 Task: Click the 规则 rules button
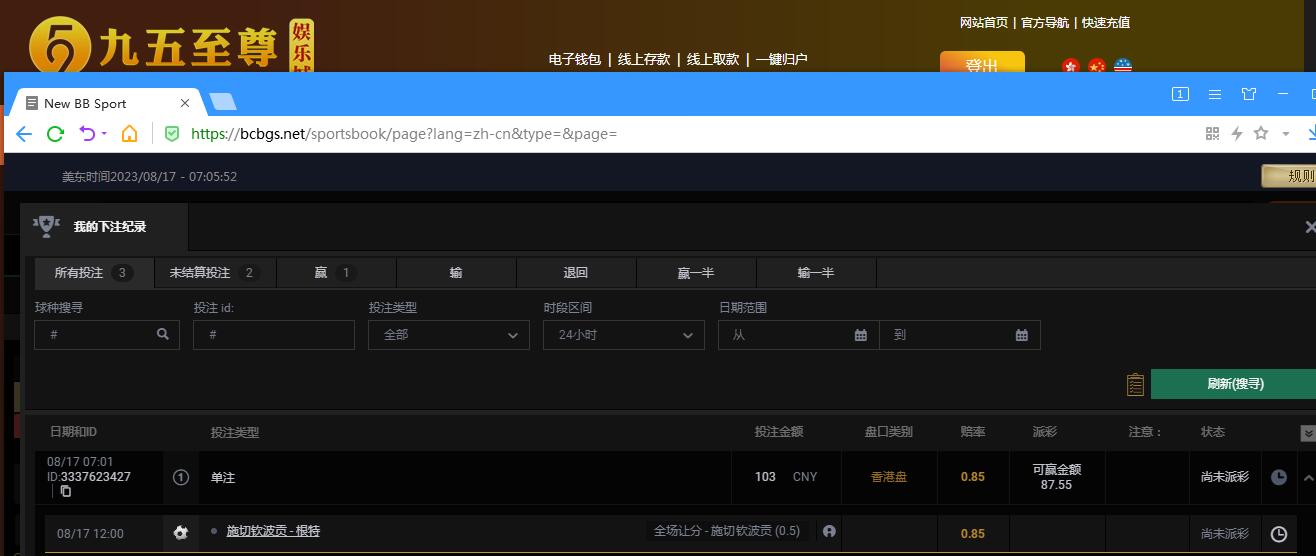[x=1289, y=176]
